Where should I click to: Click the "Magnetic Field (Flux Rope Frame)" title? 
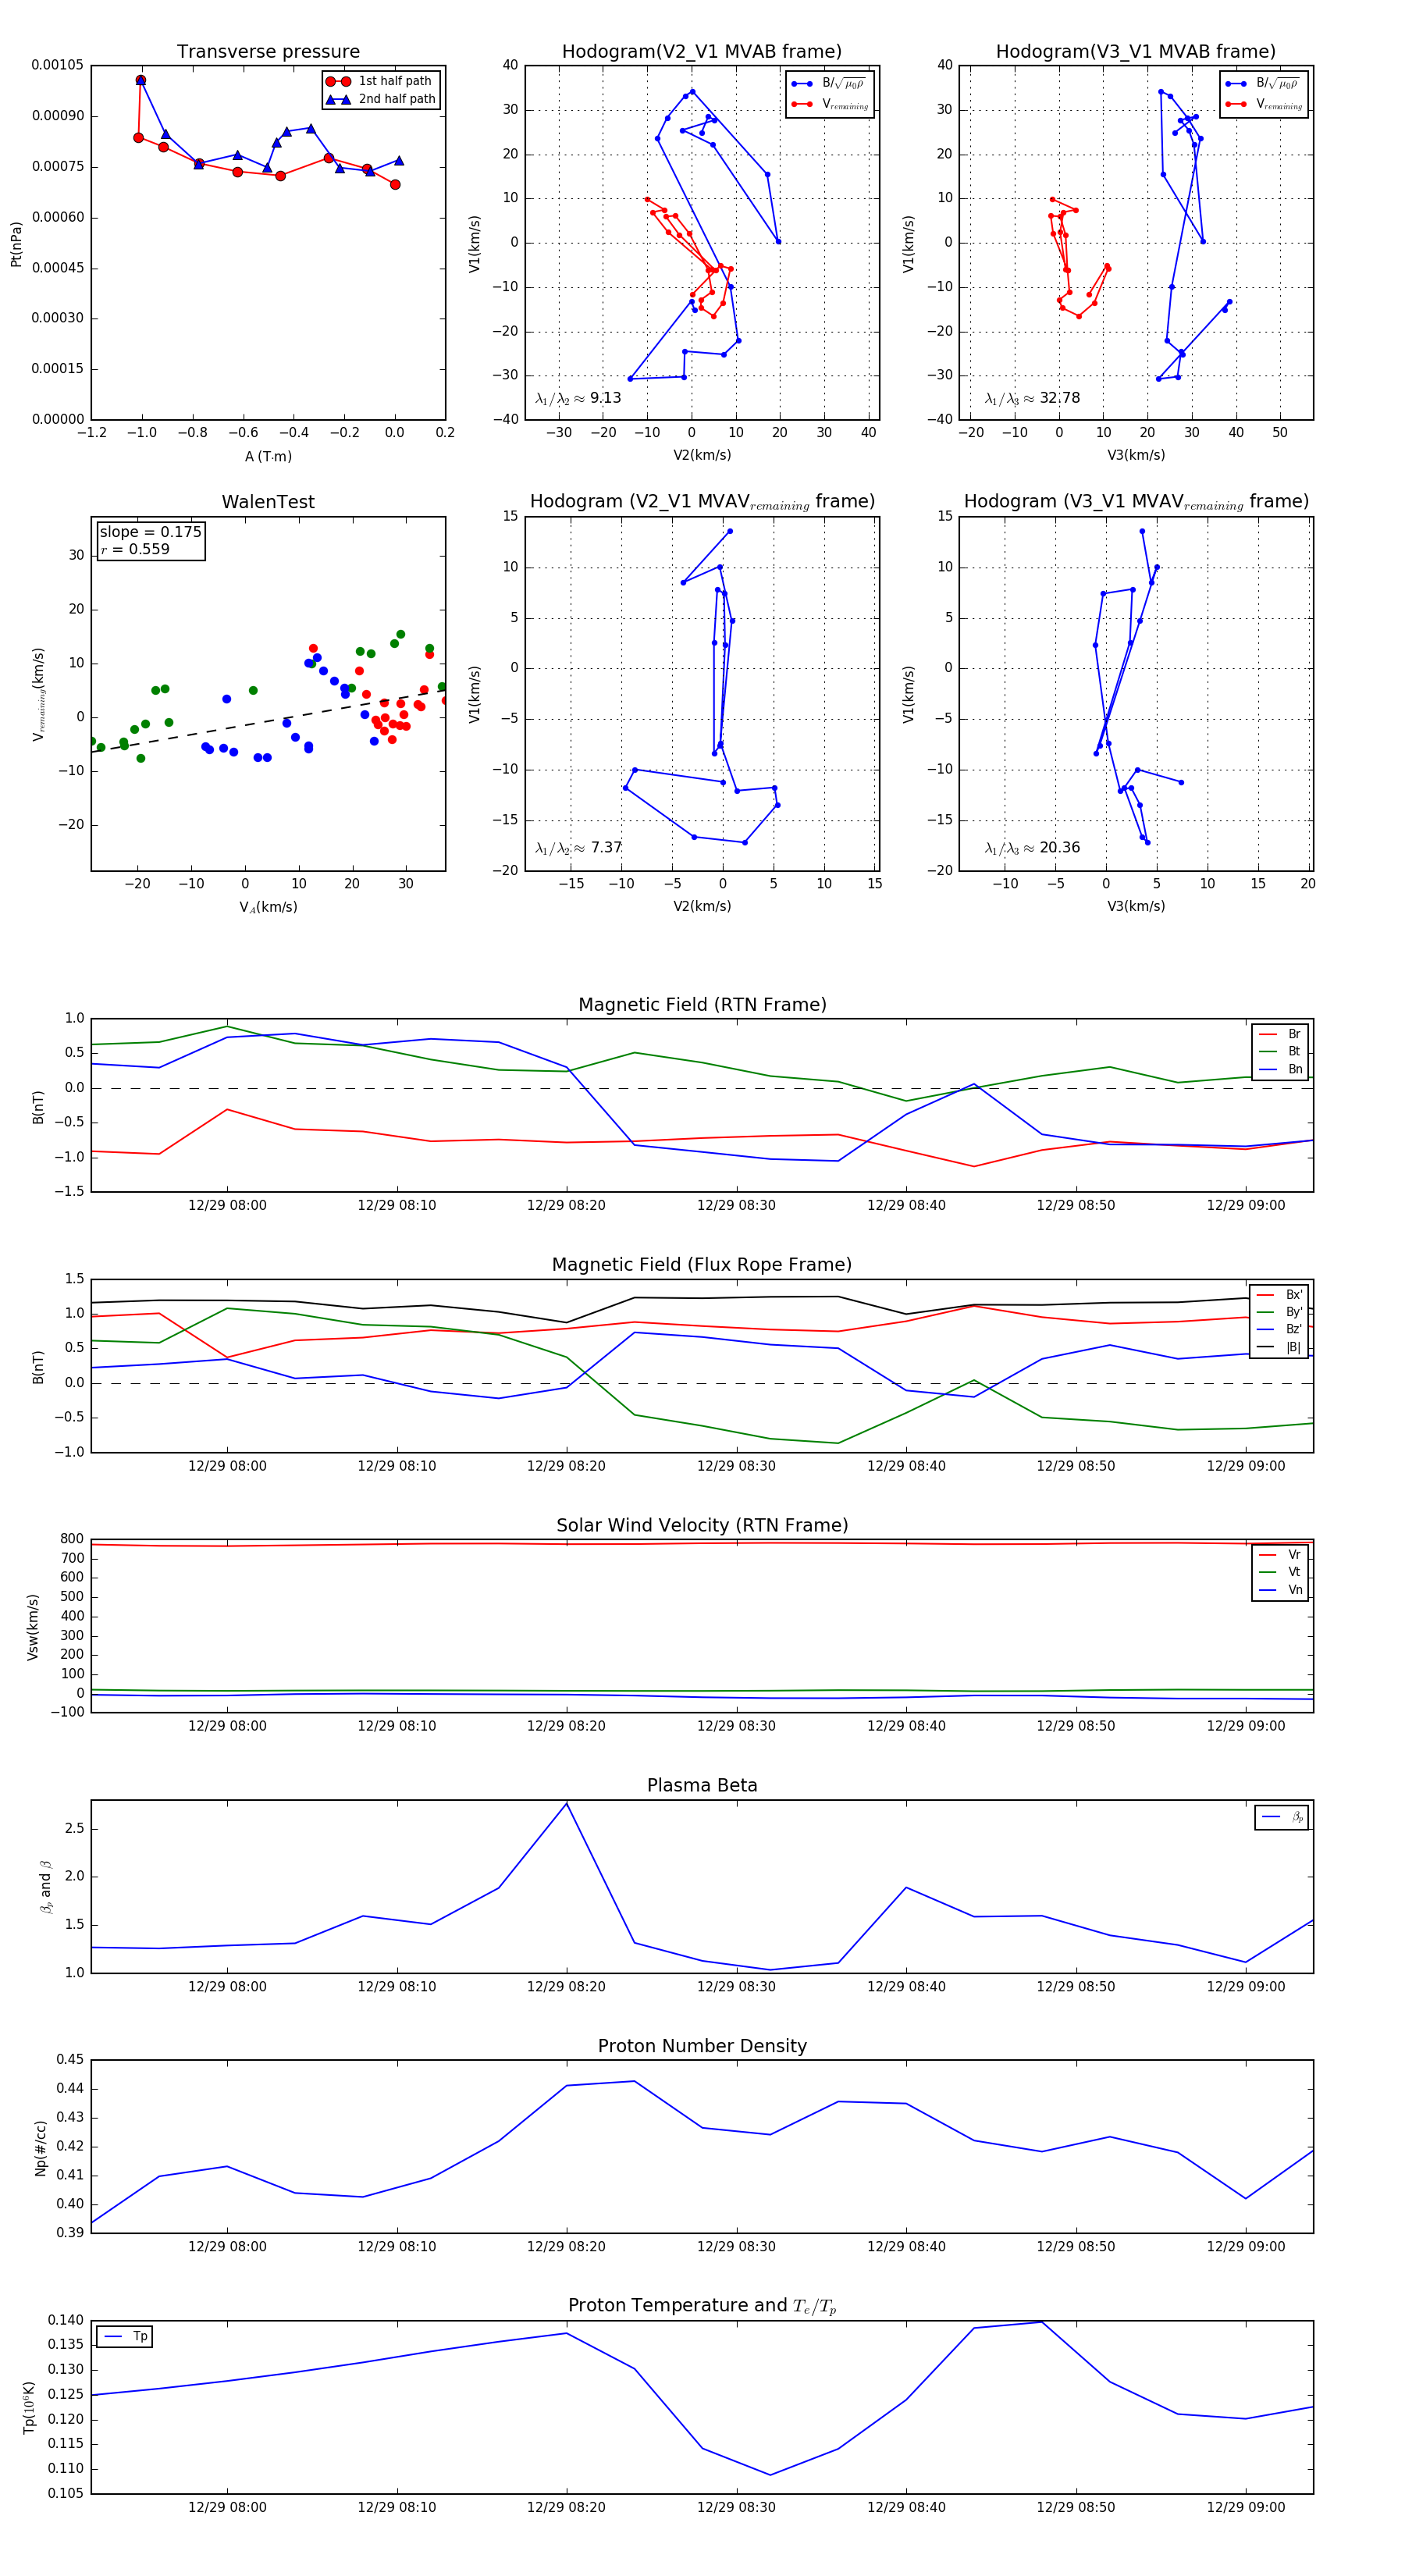702,1265
